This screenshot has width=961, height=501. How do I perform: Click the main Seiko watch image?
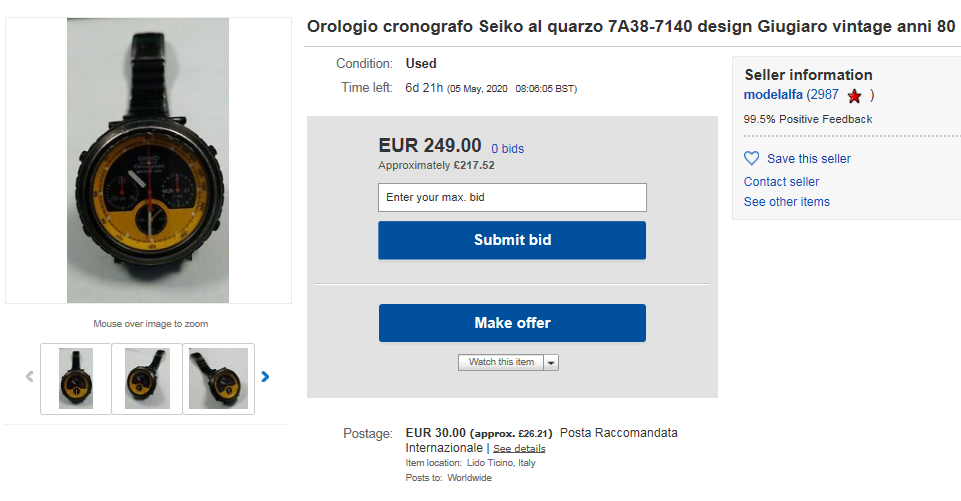148,160
